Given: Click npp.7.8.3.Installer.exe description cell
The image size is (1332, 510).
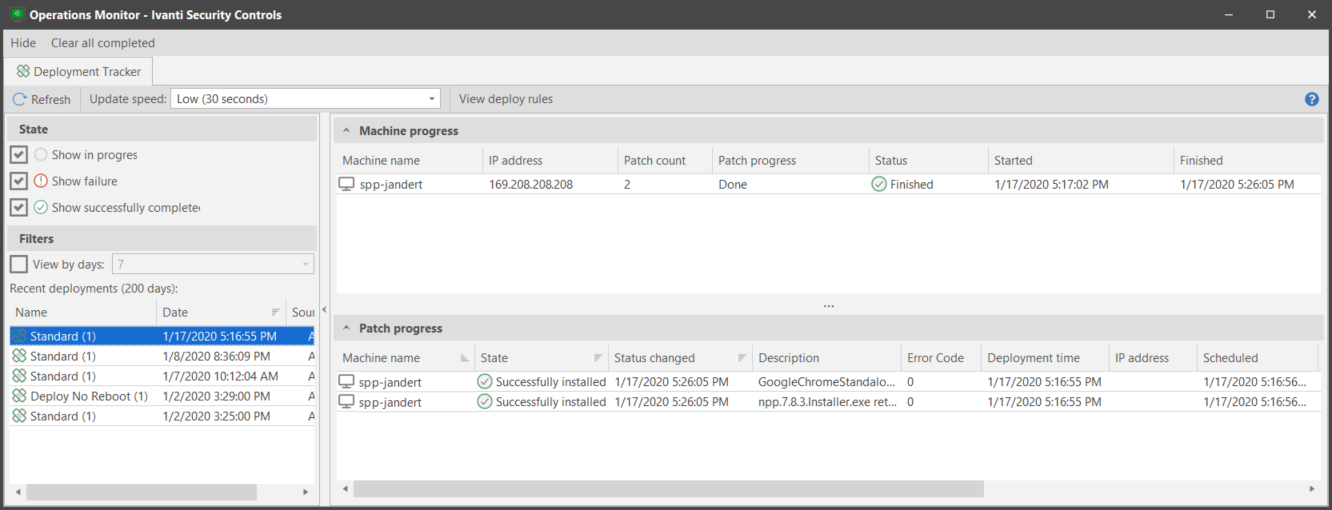Looking at the screenshot, I should [827, 402].
